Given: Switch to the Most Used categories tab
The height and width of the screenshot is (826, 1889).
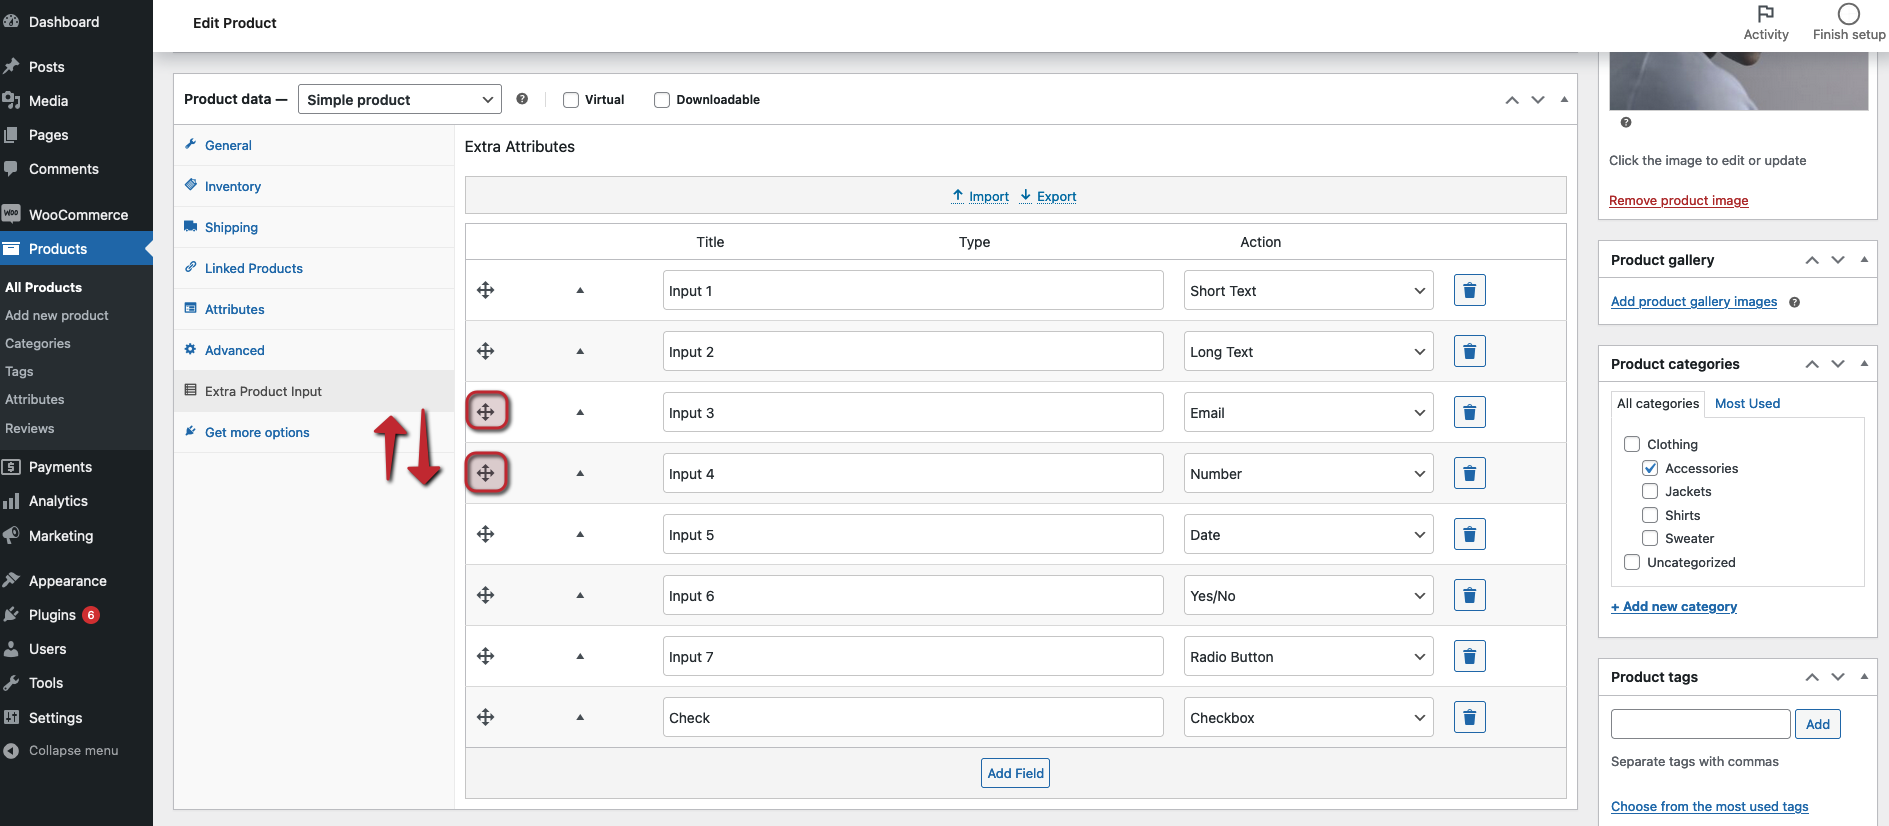Looking at the screenshot, I should tap(1747, 404).
